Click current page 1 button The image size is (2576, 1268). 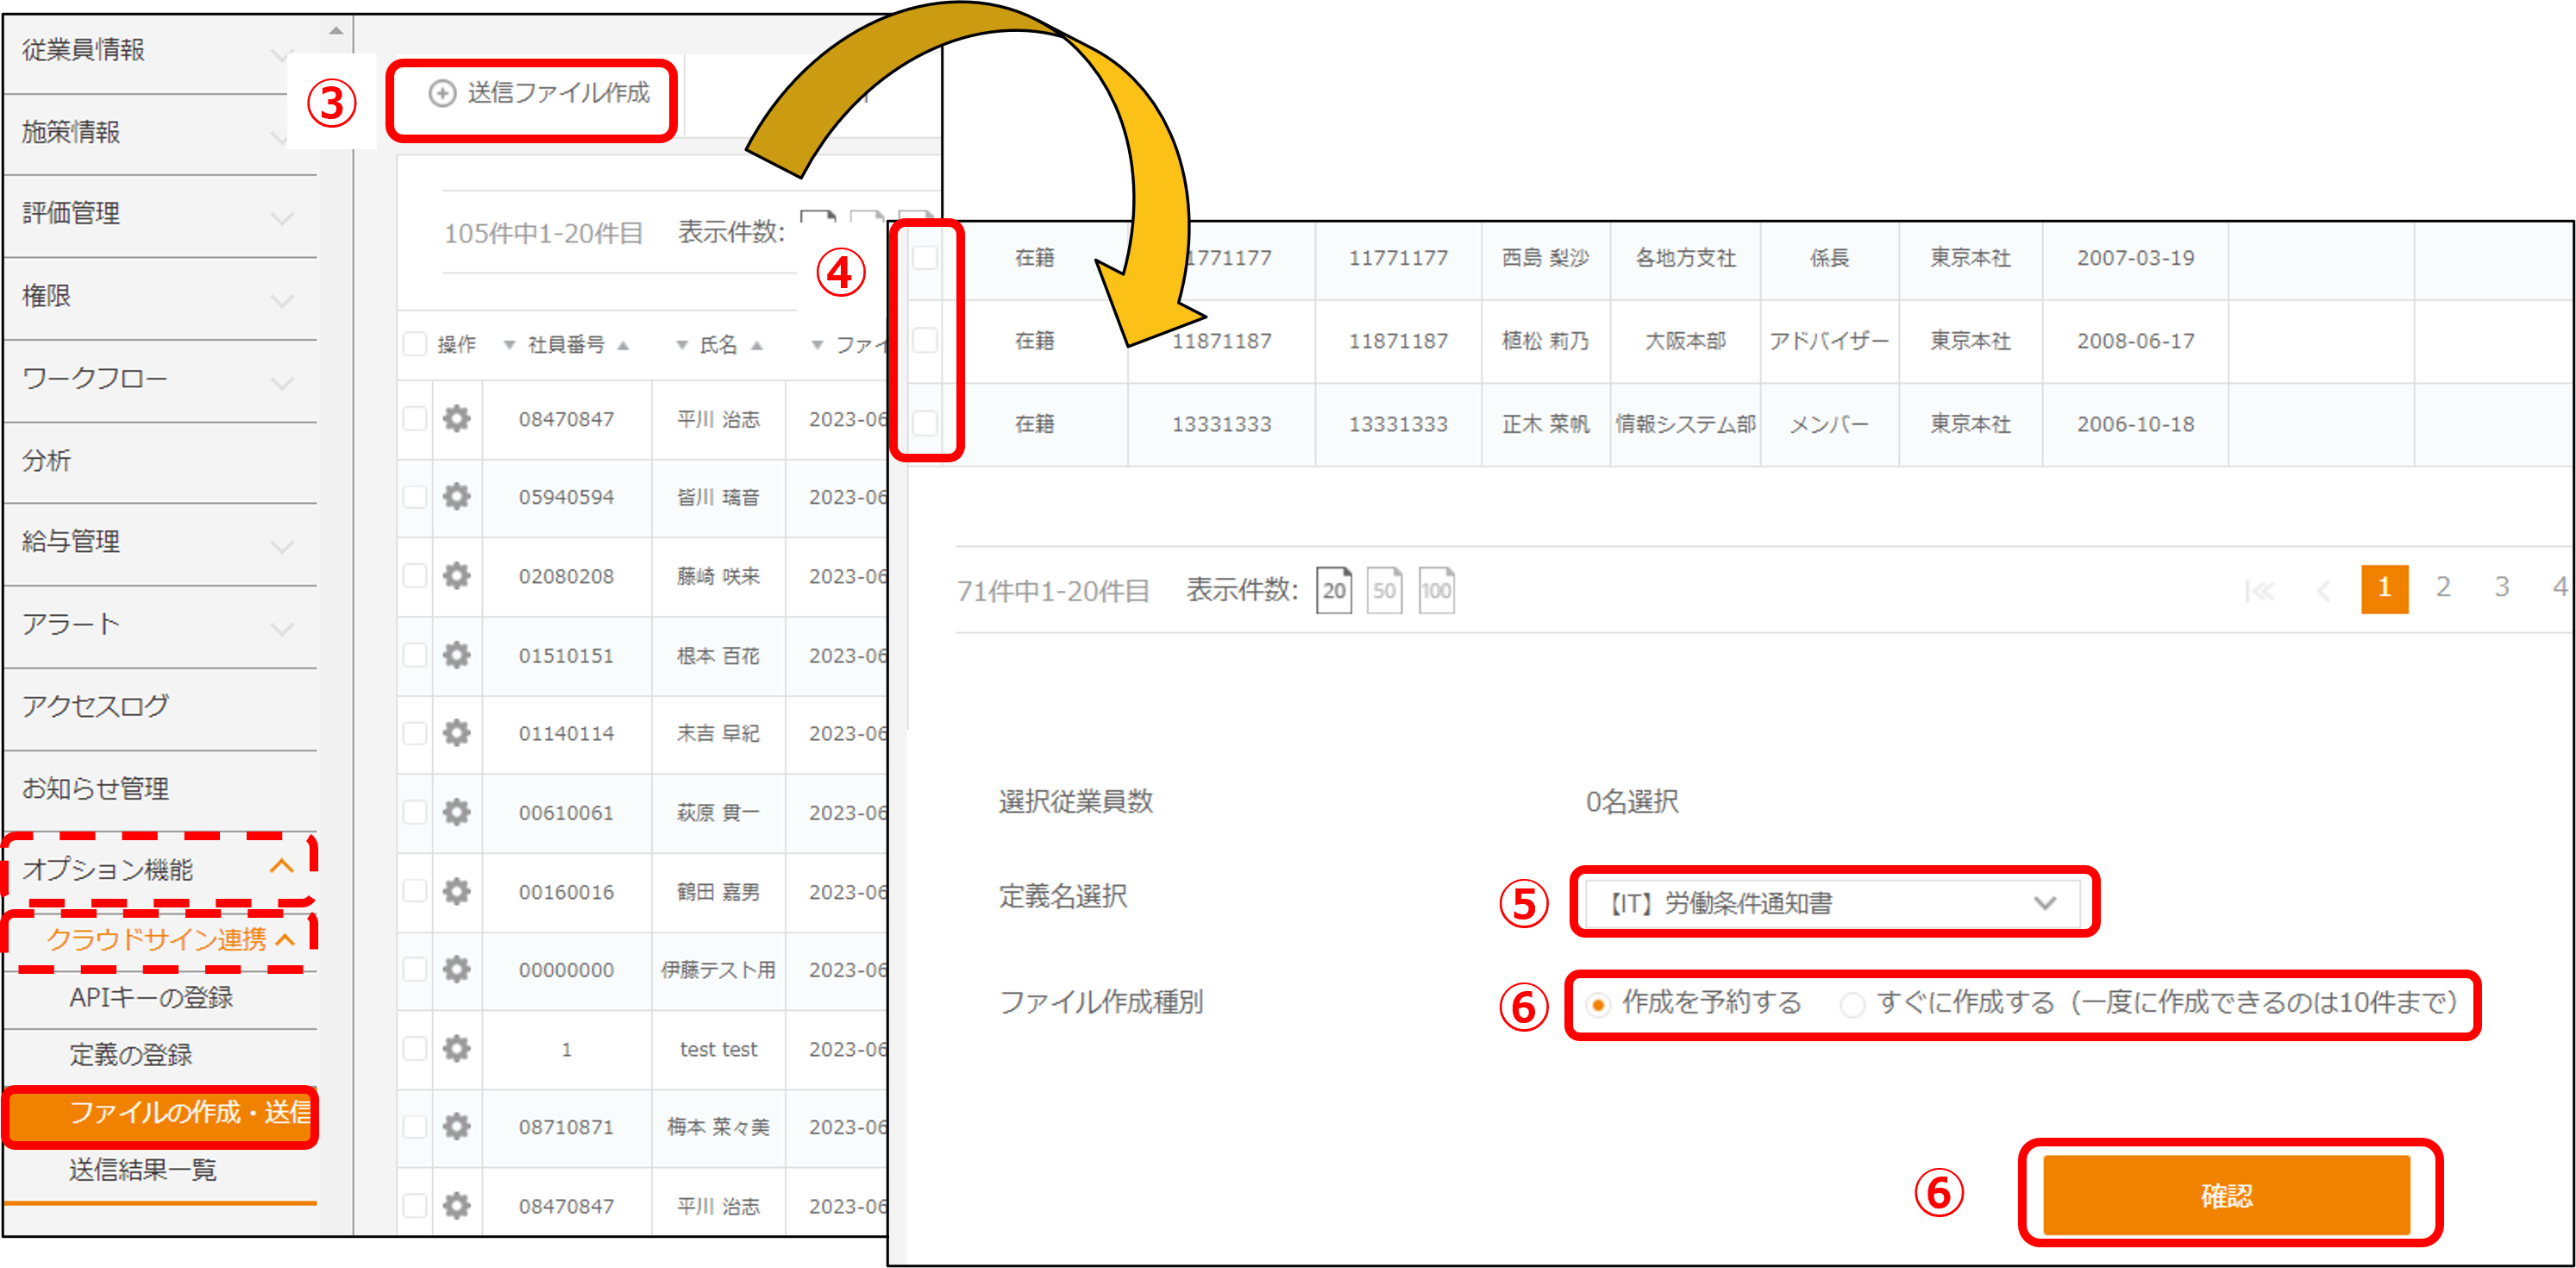click(x=2385, y=589)
